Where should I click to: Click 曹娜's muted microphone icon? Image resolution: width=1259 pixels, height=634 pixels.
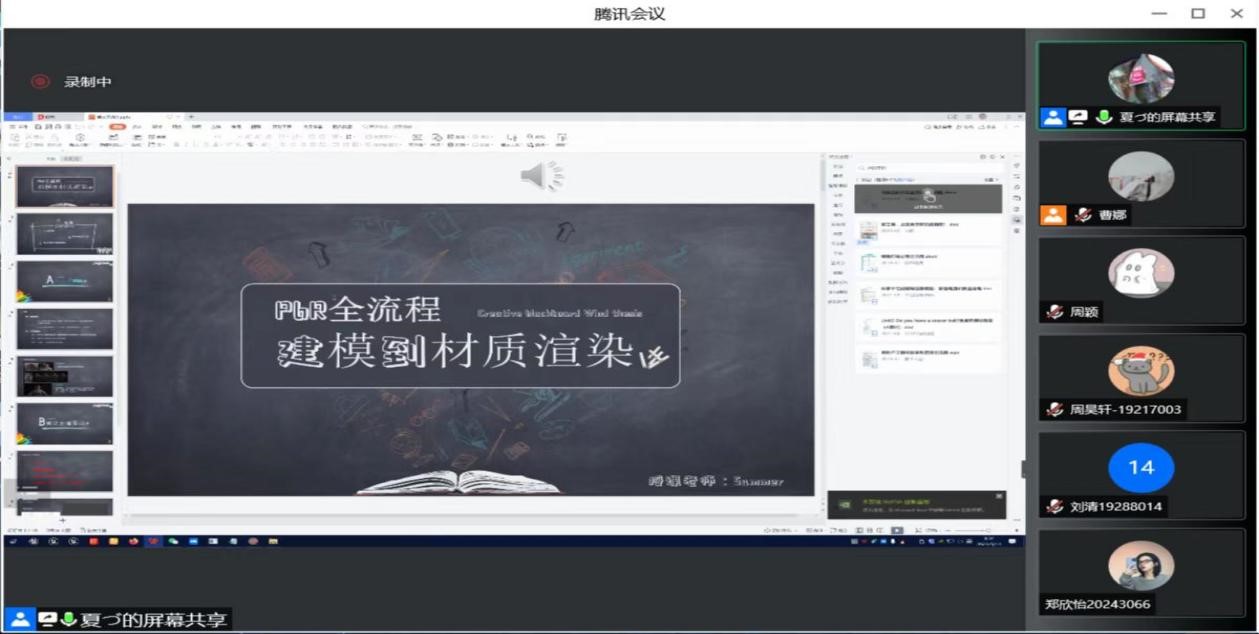tap(1083, 215)
